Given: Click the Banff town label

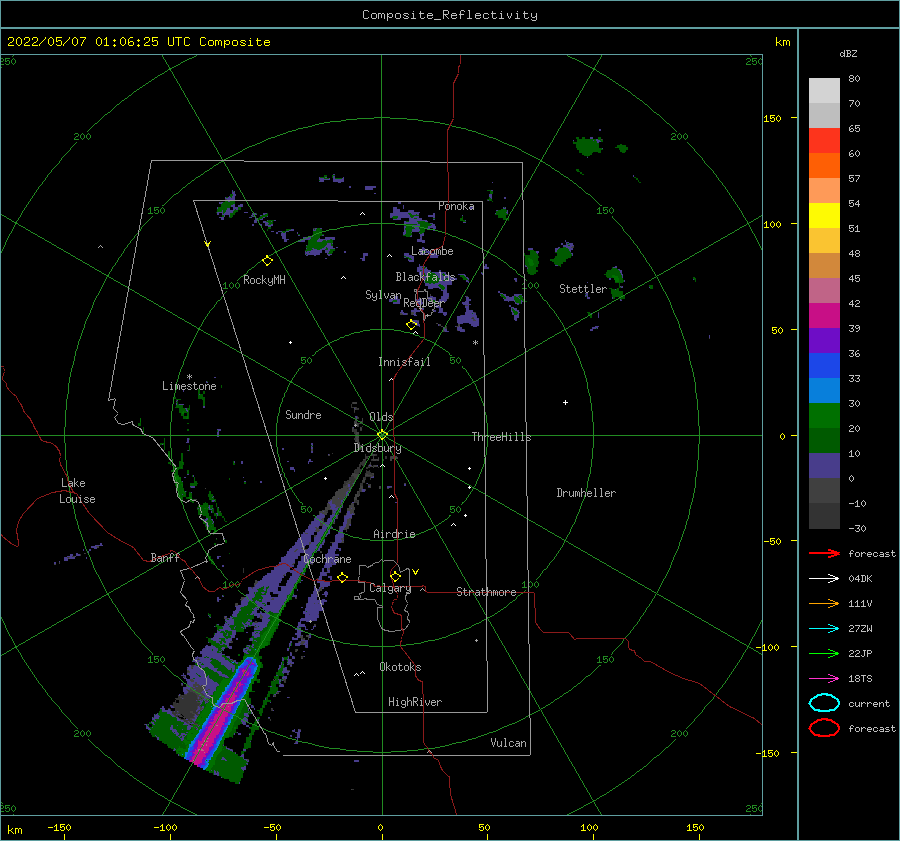Looking at the screenshot, I should coord(165,557).
